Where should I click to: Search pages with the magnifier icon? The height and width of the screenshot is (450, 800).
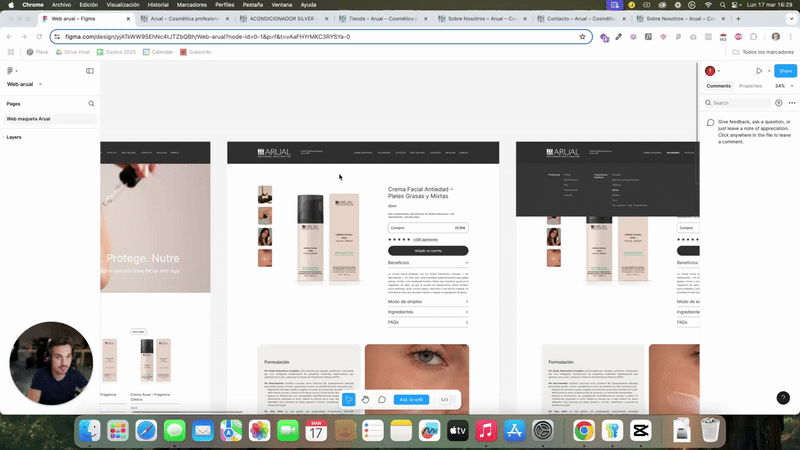point(91,104)
